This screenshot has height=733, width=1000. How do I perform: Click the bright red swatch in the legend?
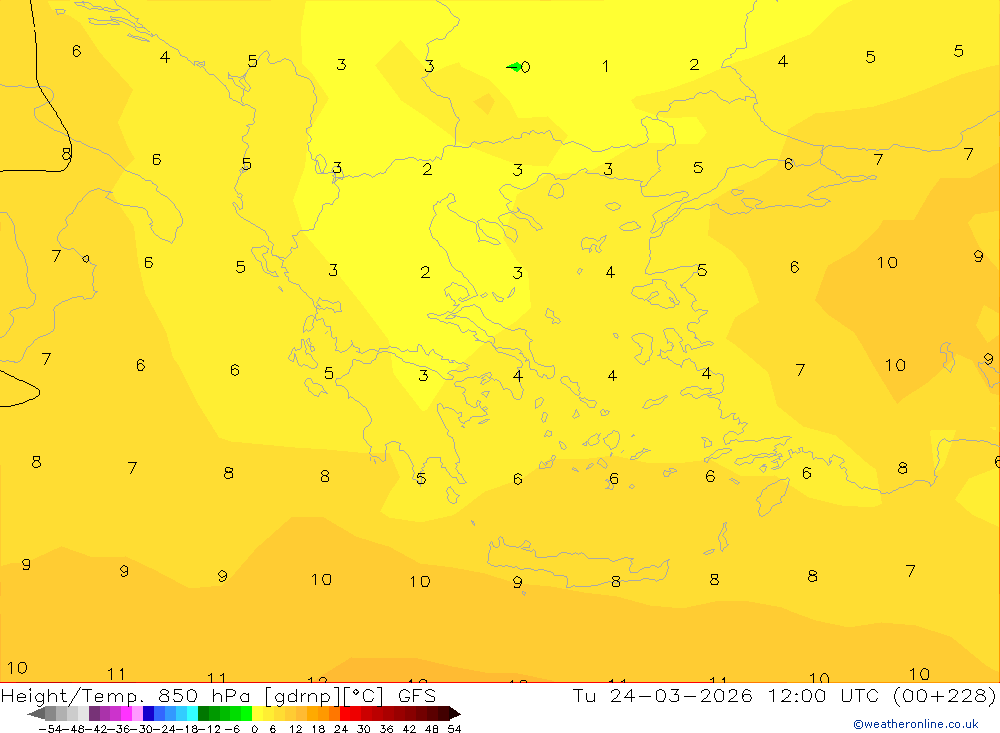click(x=345, y=714)
